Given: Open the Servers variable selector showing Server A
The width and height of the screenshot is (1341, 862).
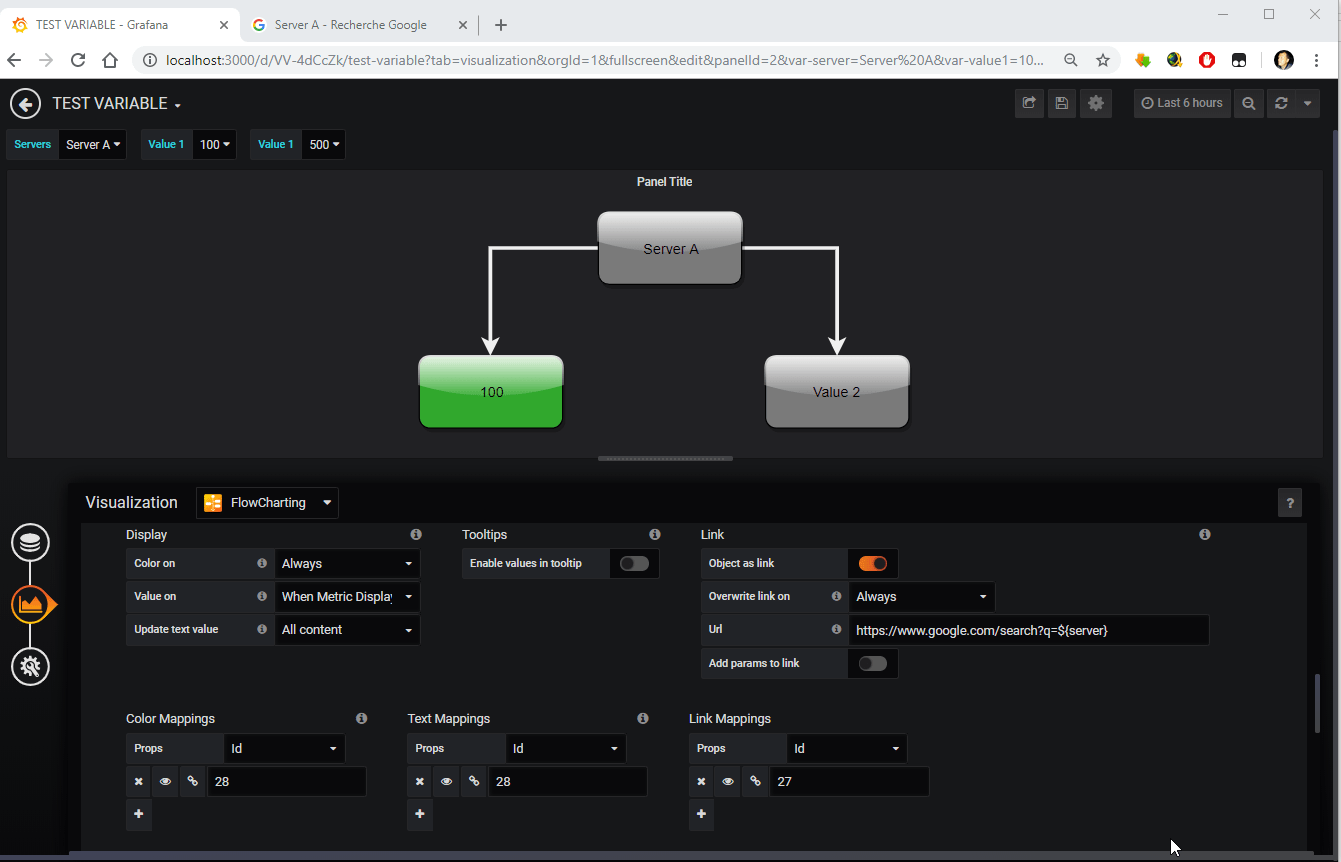Looking at the screenshot, I should (92, 144).
